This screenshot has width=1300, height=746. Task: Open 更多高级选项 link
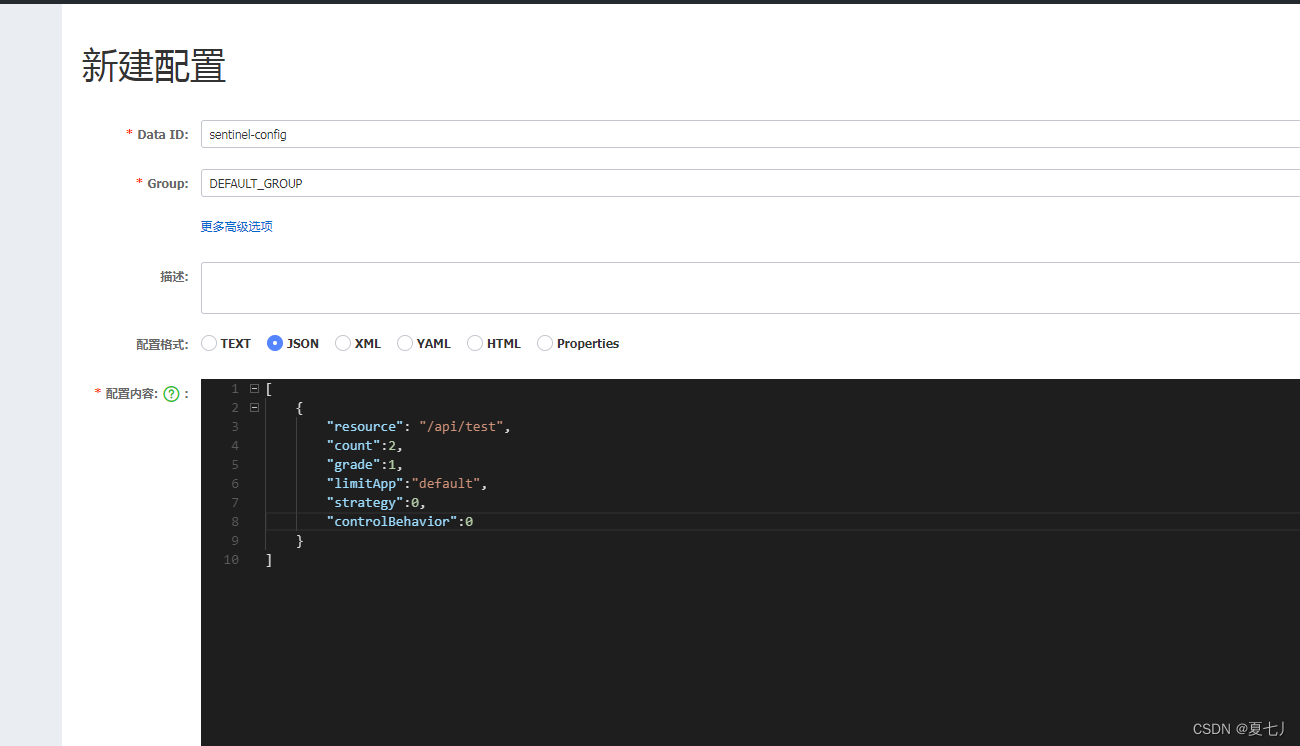[x=236, y=227]
